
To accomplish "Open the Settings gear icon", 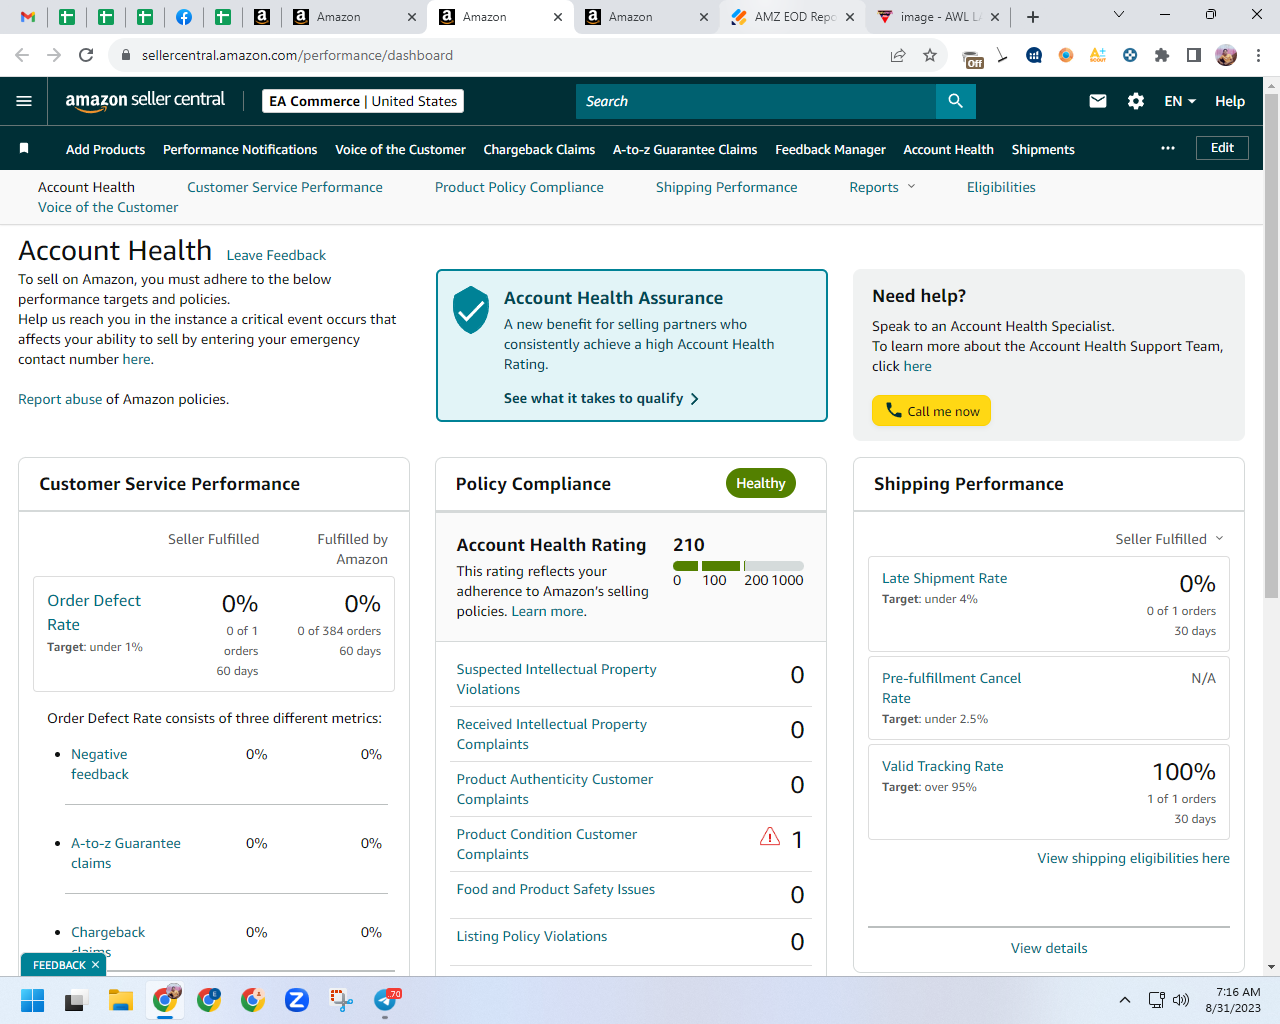I will (1136, 101).
